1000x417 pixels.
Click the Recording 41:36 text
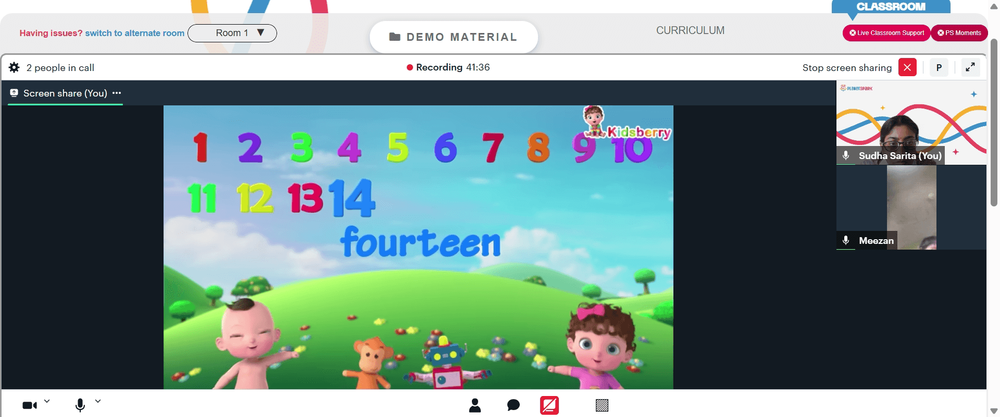tap(453, 68)
